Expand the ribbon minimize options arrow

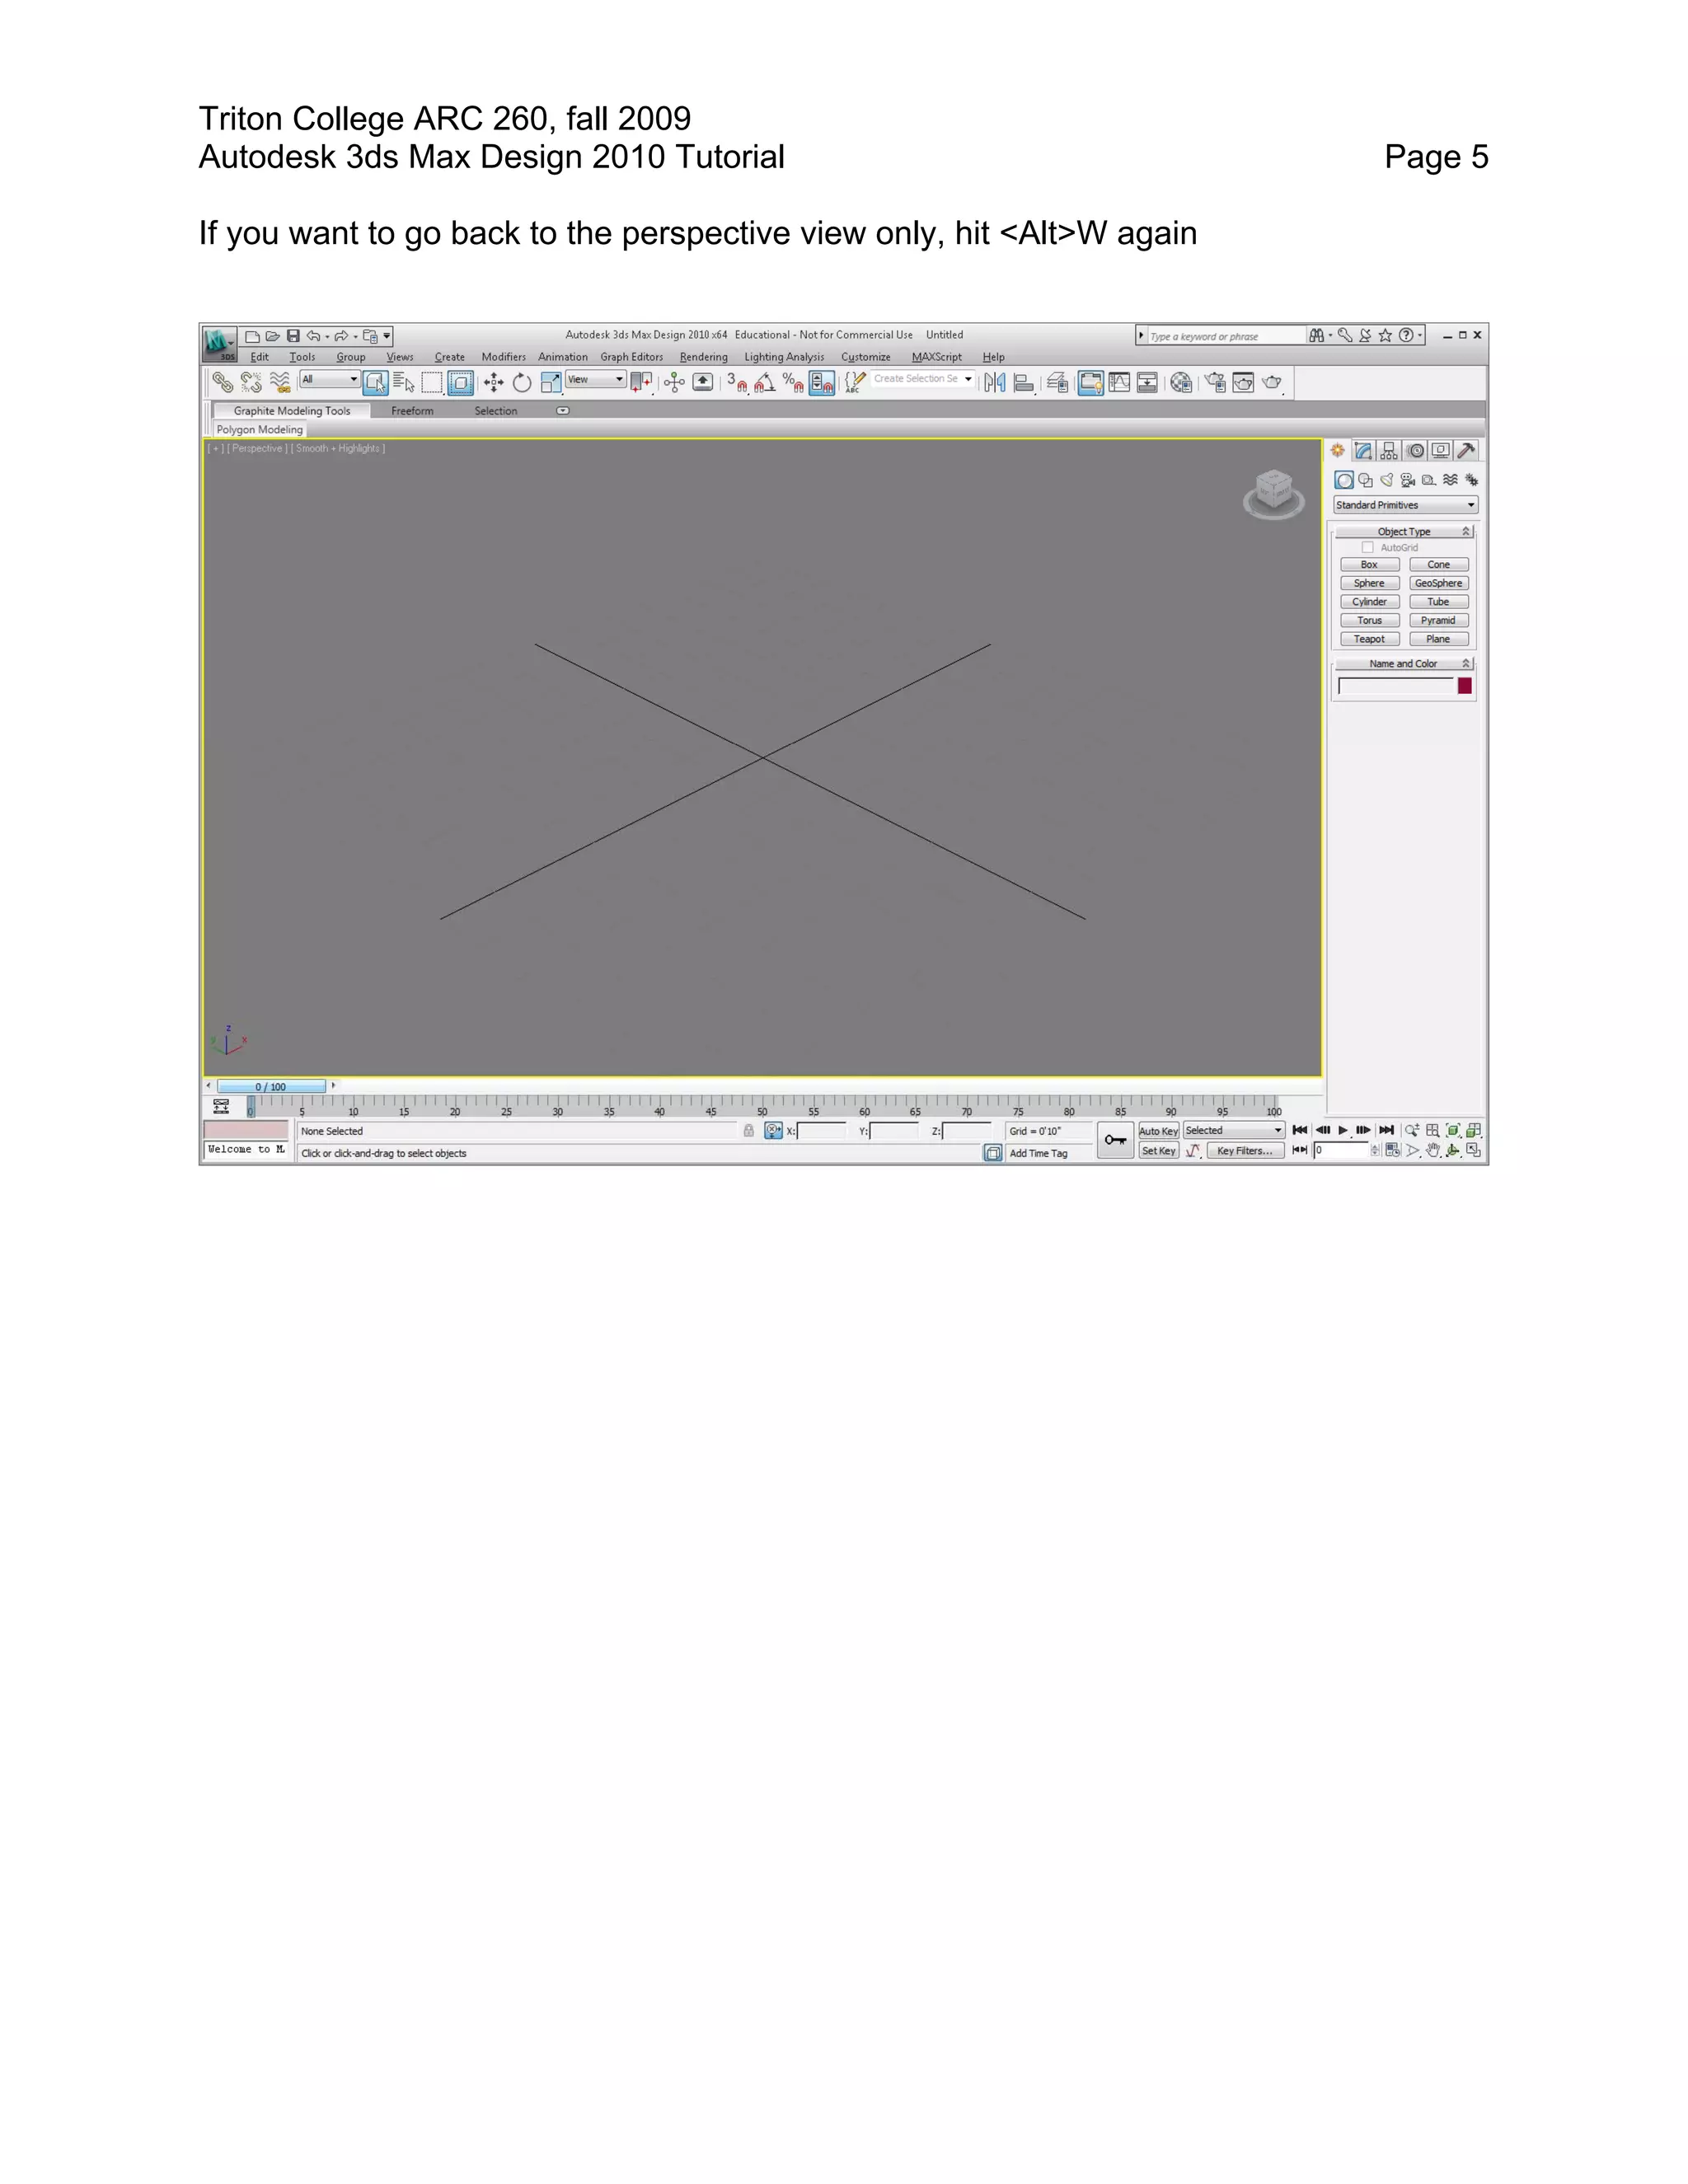[563, 411]
